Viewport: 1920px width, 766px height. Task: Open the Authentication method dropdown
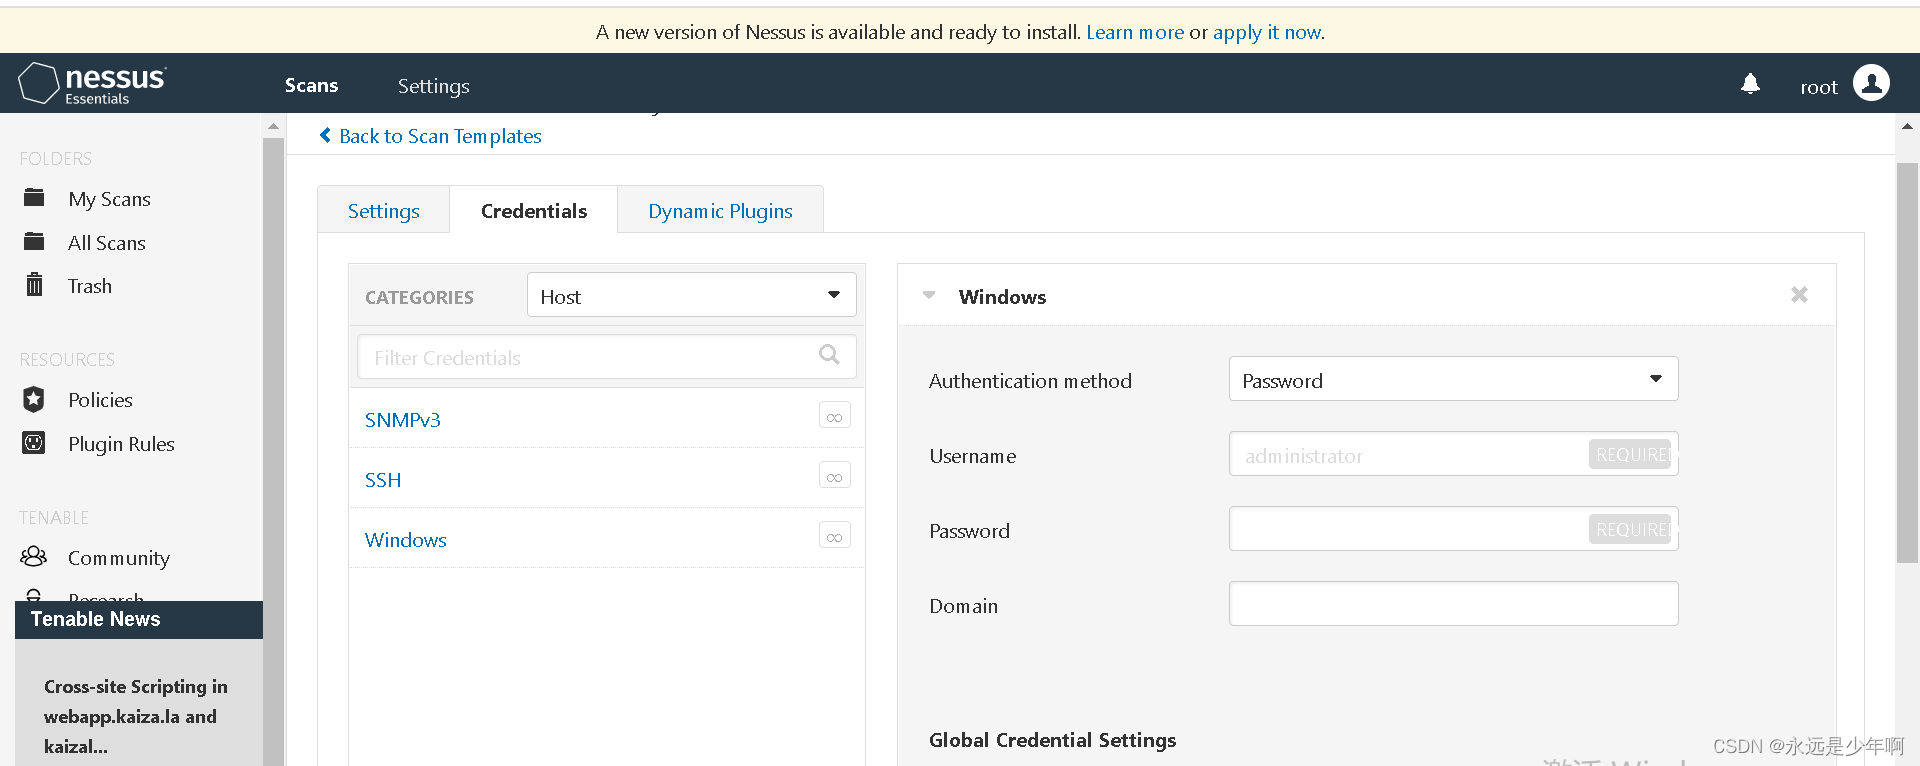pos(1453,379)
